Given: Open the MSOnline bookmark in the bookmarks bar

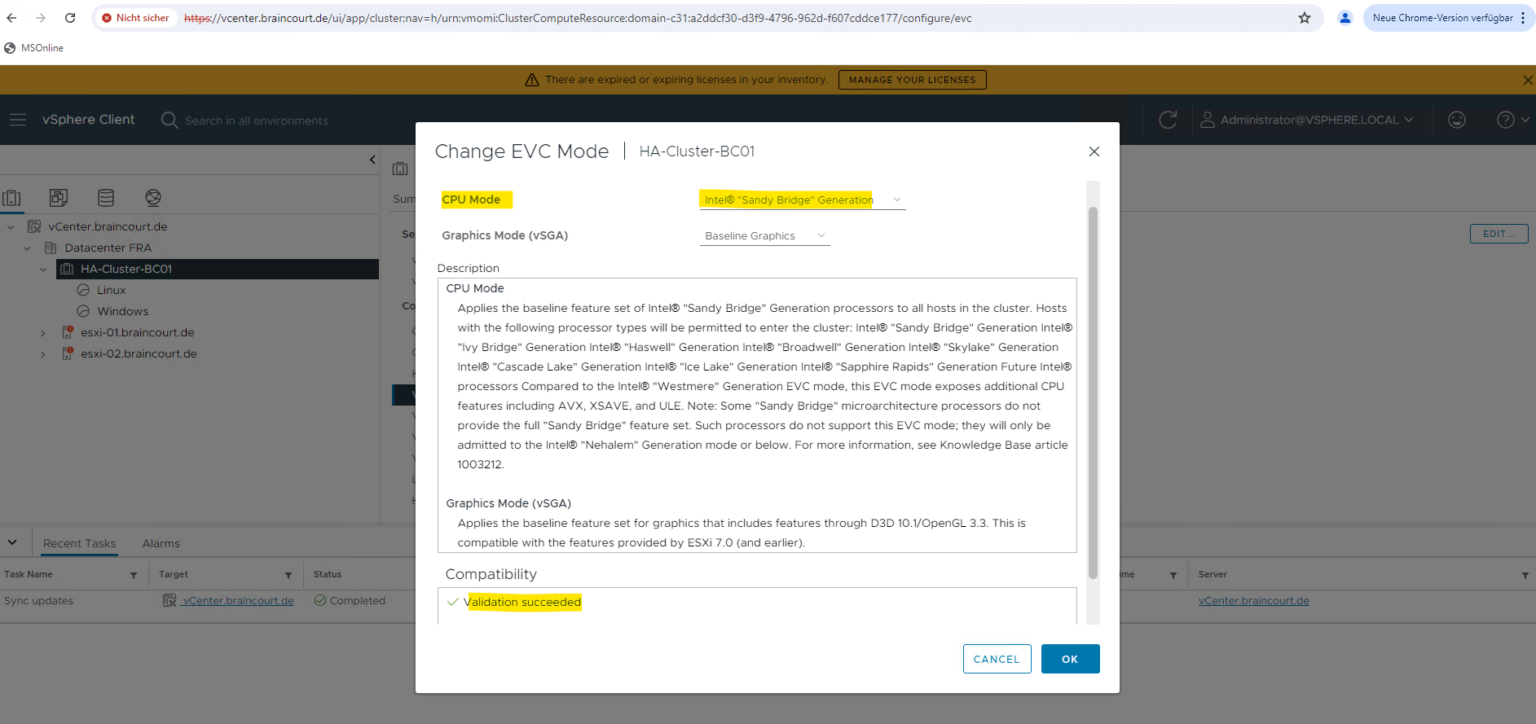Looking at the screenshot, I should point(36,47).
